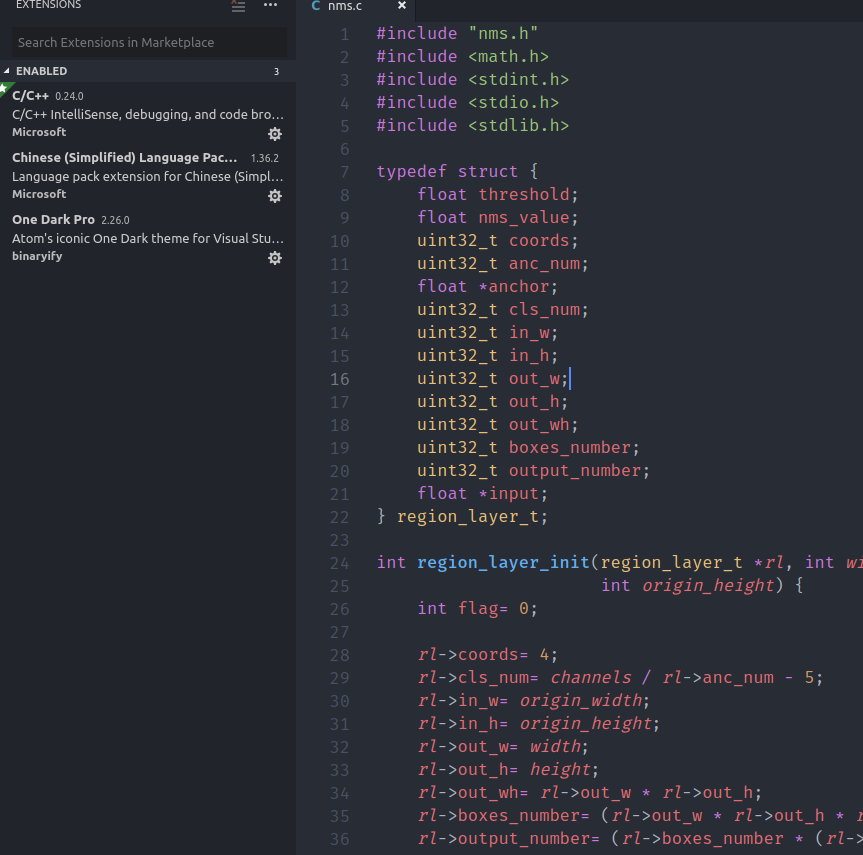Click on '#include "nms.h"' line
This screenshot has height=855, width=863.
click(x=457, y=34)
